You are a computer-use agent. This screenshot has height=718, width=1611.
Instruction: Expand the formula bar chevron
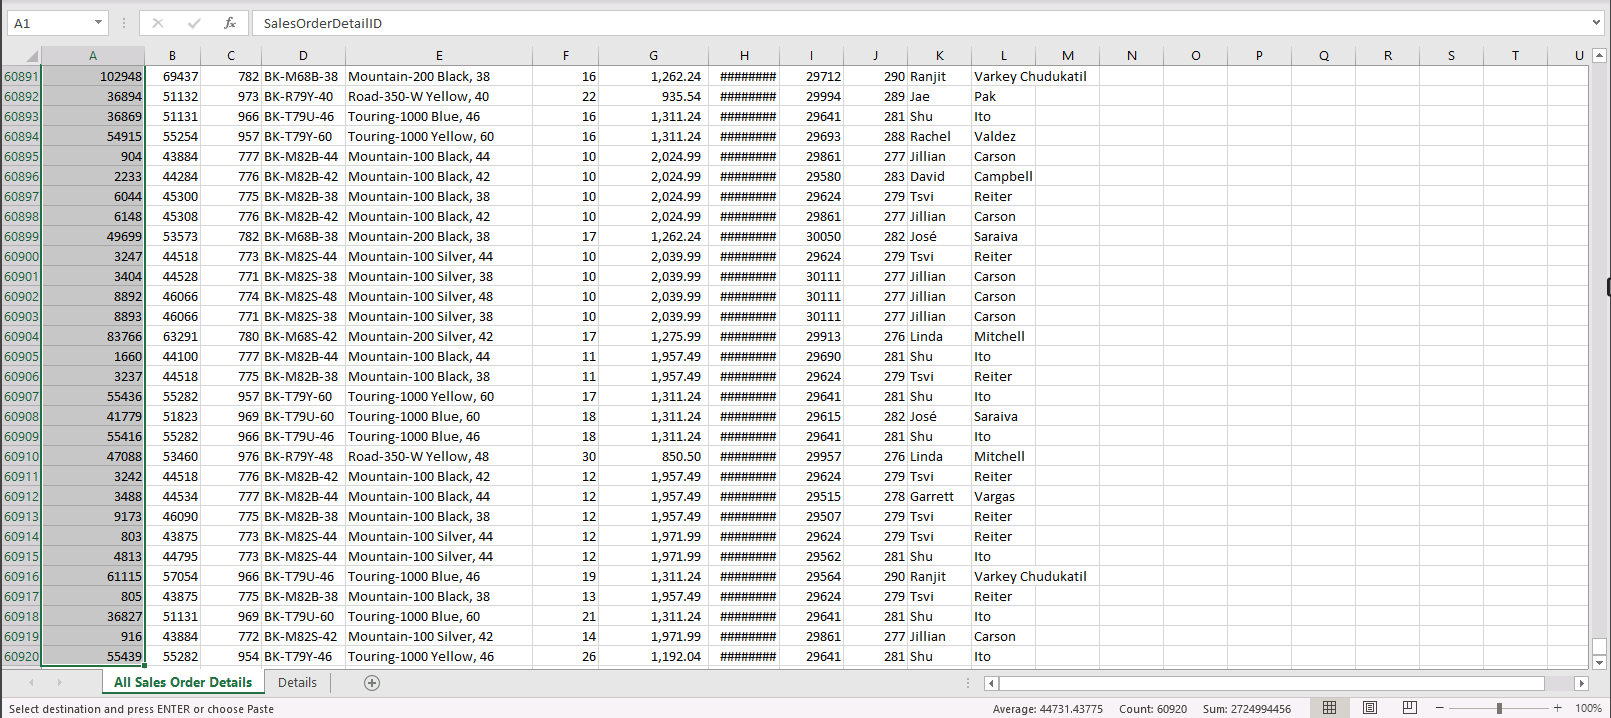pyautogui.click(x=1596, y=22)
